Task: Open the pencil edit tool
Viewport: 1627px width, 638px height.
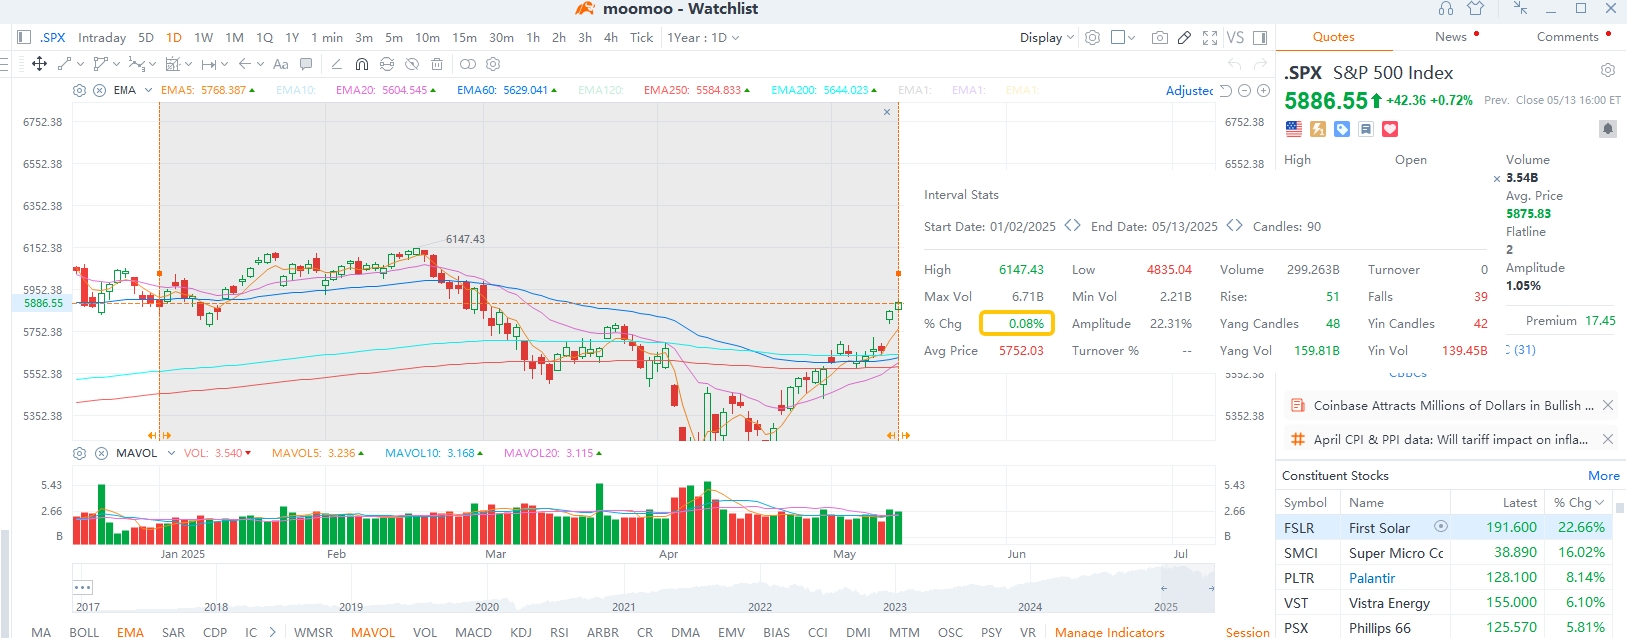Action: point(1185,38)
